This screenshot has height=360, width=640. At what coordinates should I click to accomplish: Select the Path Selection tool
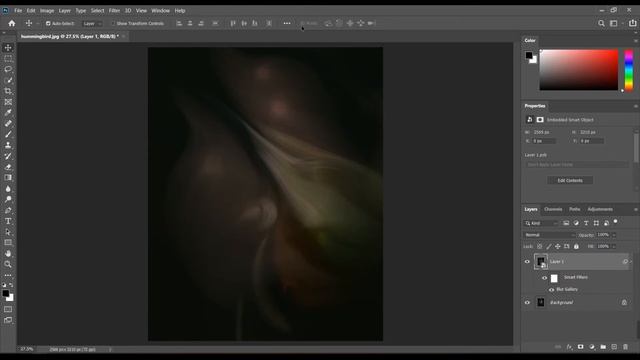pyautogui.click(x=8, y=232)
